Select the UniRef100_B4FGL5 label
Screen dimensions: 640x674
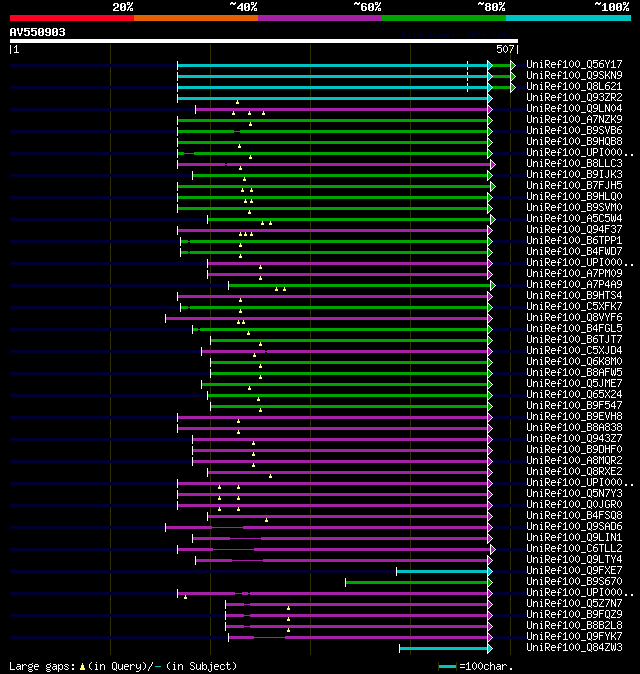[x=574, y=328]
